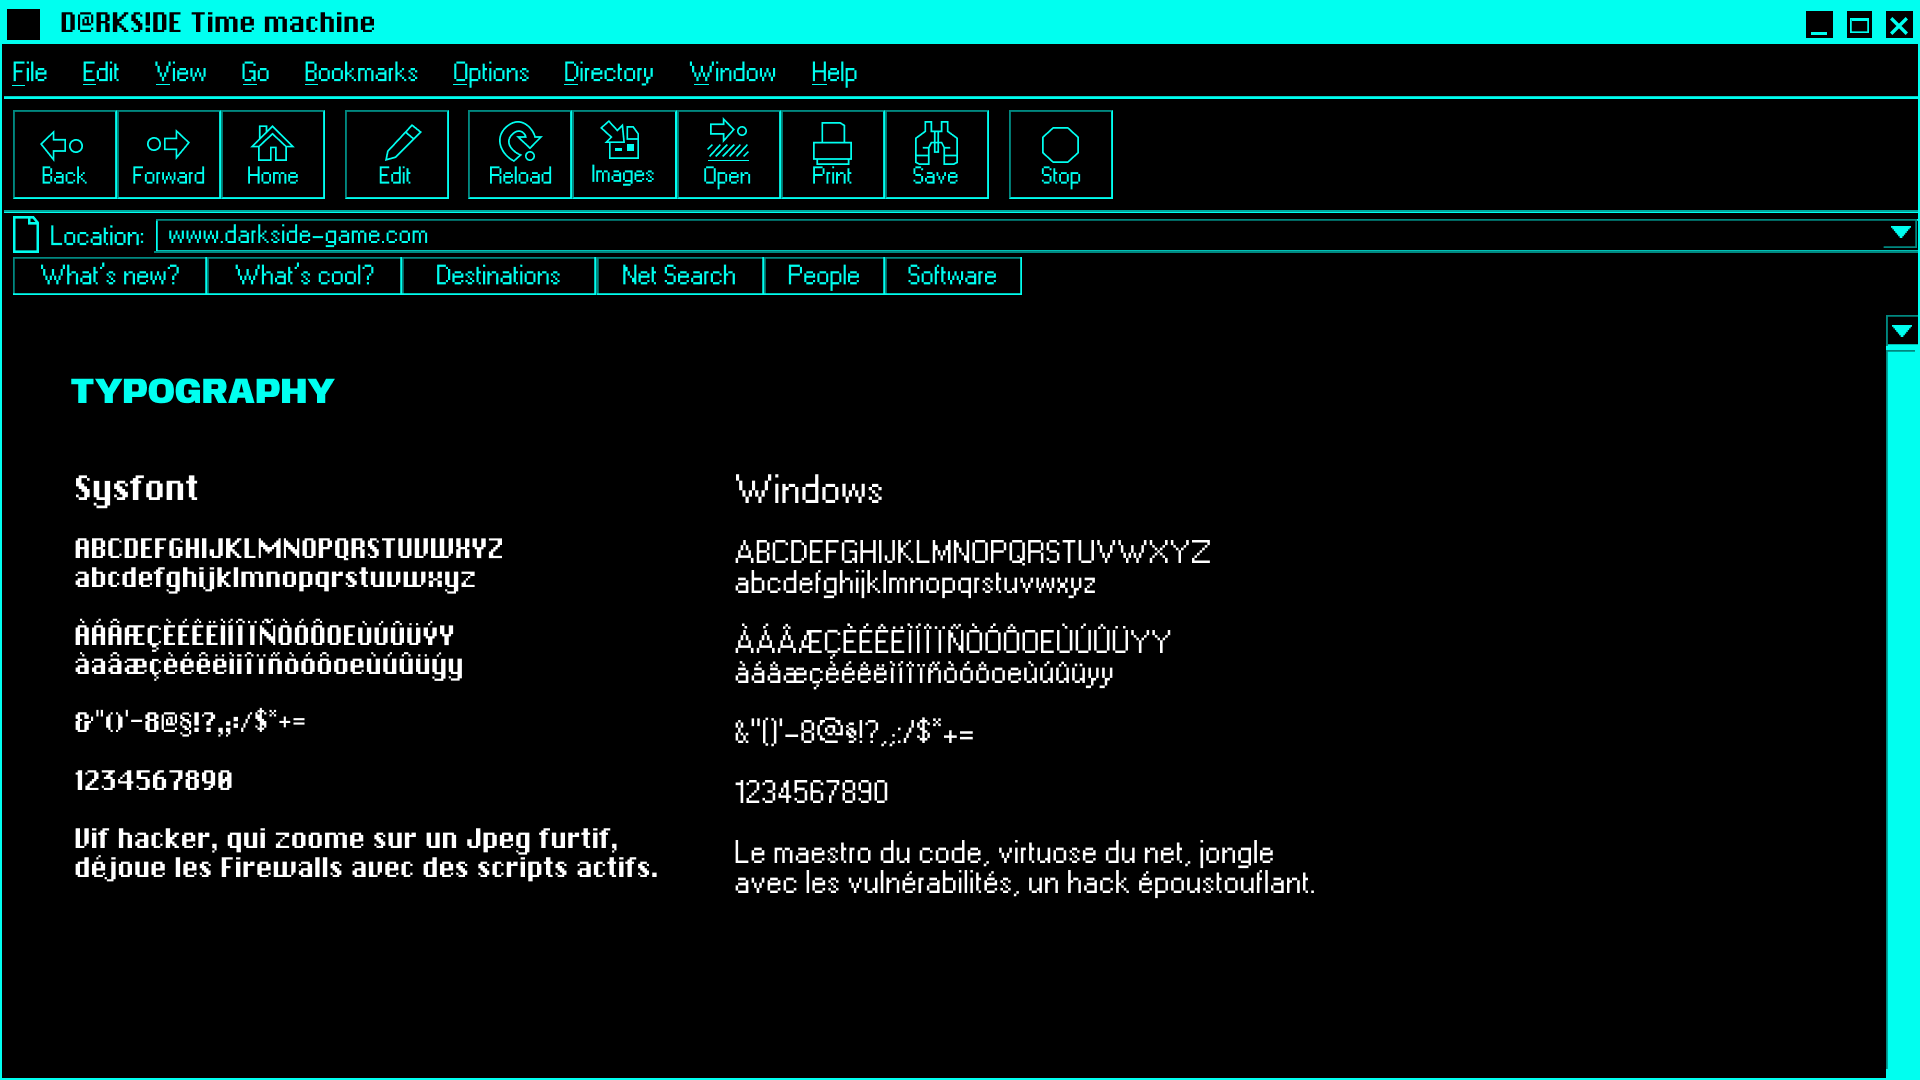Click the Save binoculars toolbar icon
The image size is (1920, 1080).
(936, 143)
